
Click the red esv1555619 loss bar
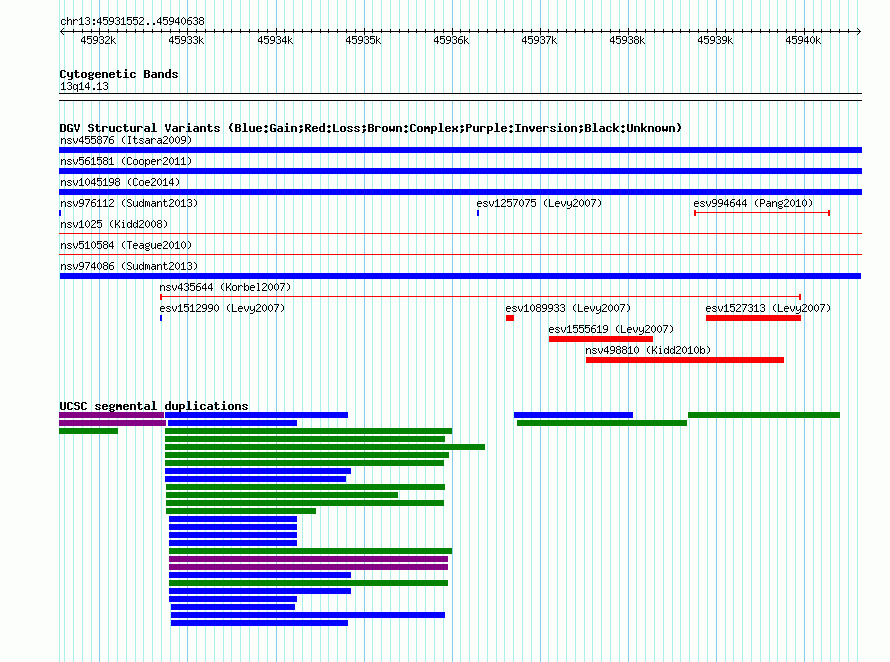[601, 339]
